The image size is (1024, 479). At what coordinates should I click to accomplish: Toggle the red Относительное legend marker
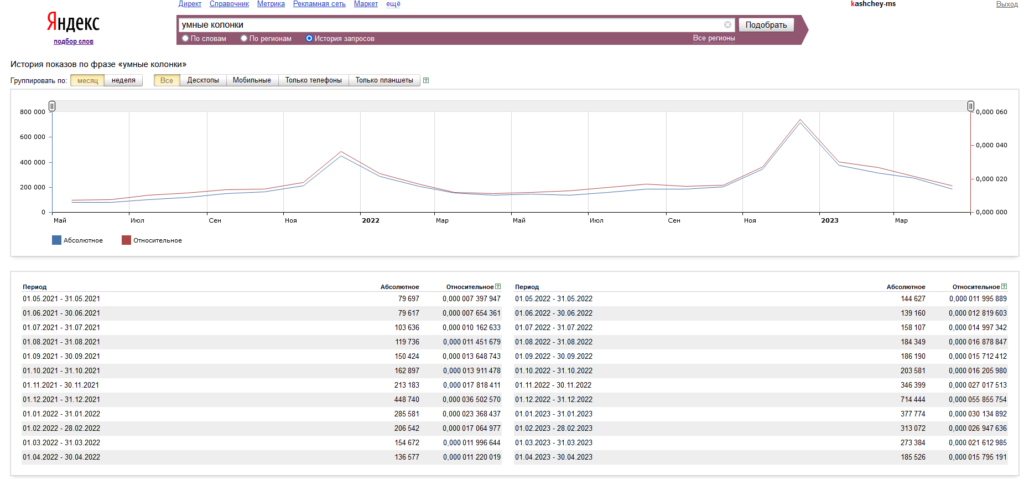coord(126,240)
